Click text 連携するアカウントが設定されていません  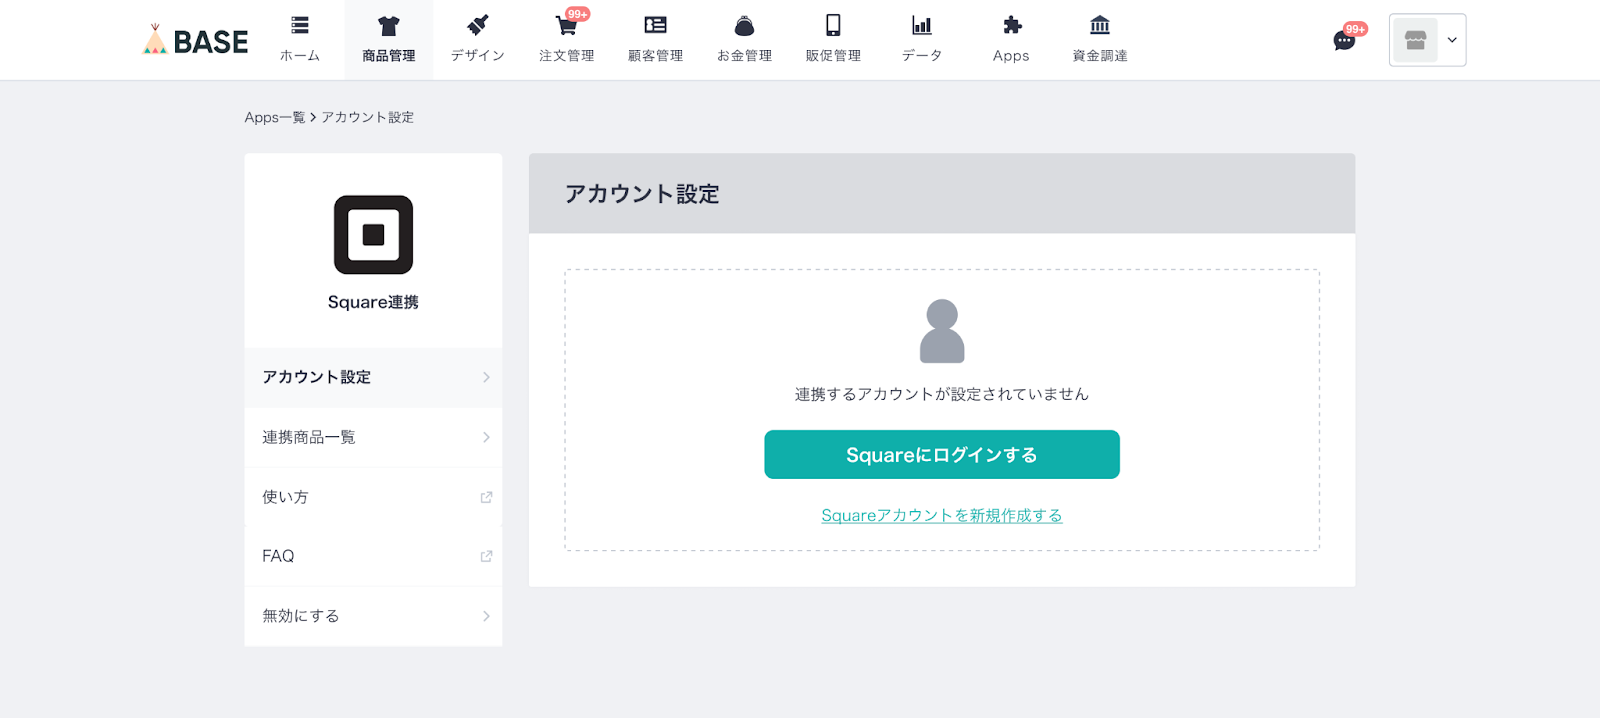942,394
